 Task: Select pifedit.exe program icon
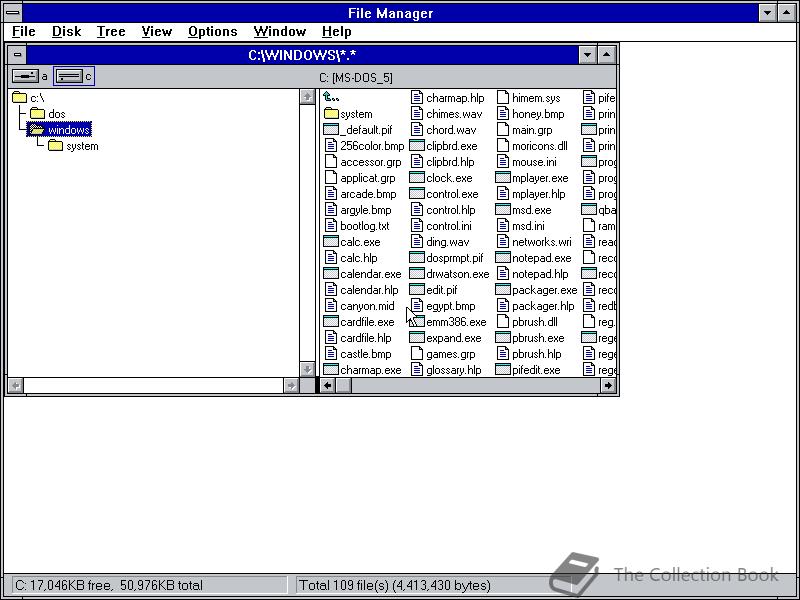503,370
